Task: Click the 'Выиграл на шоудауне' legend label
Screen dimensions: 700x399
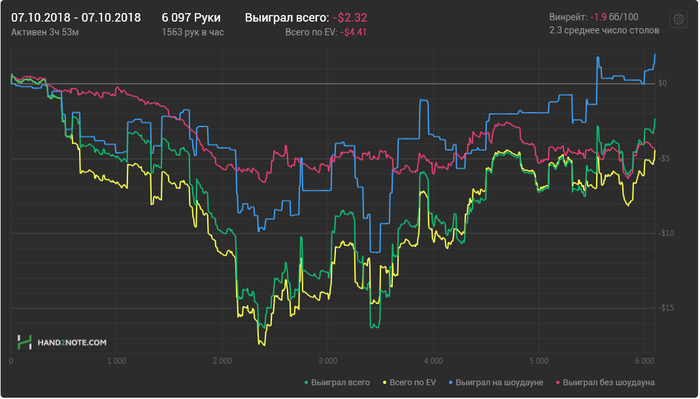Action: (499, 382)
